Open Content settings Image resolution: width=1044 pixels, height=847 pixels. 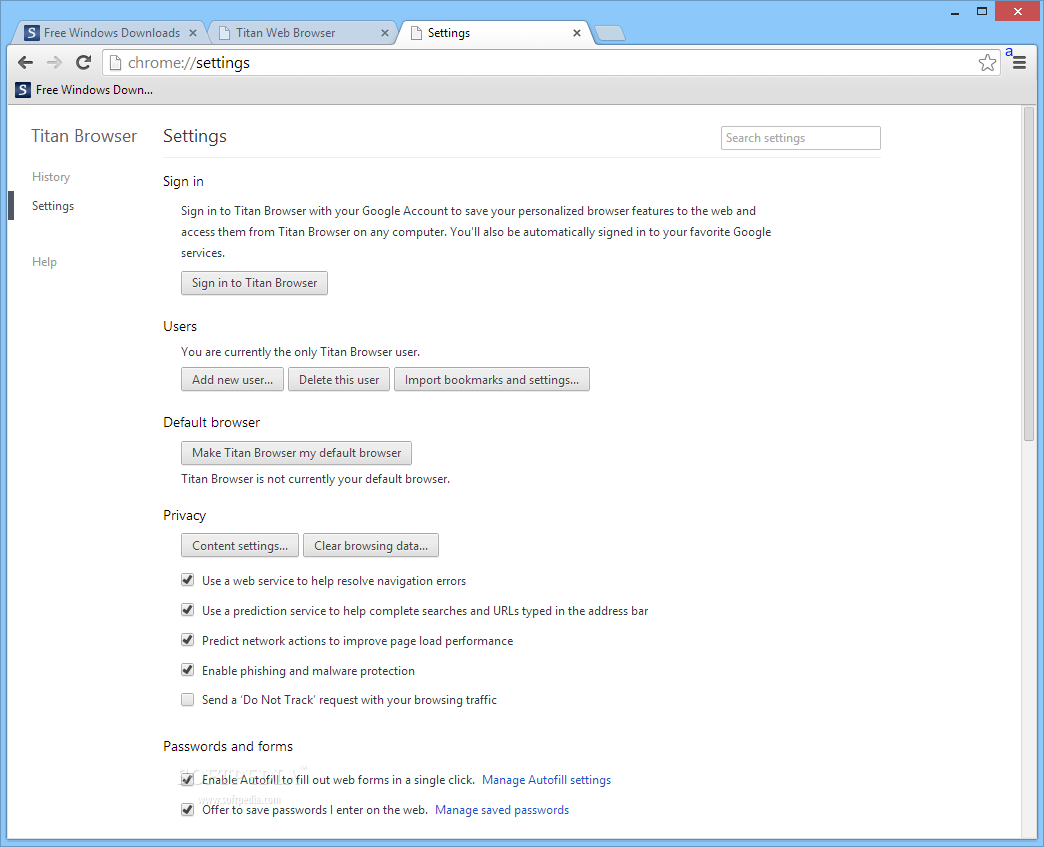click(x=240, y=545)
